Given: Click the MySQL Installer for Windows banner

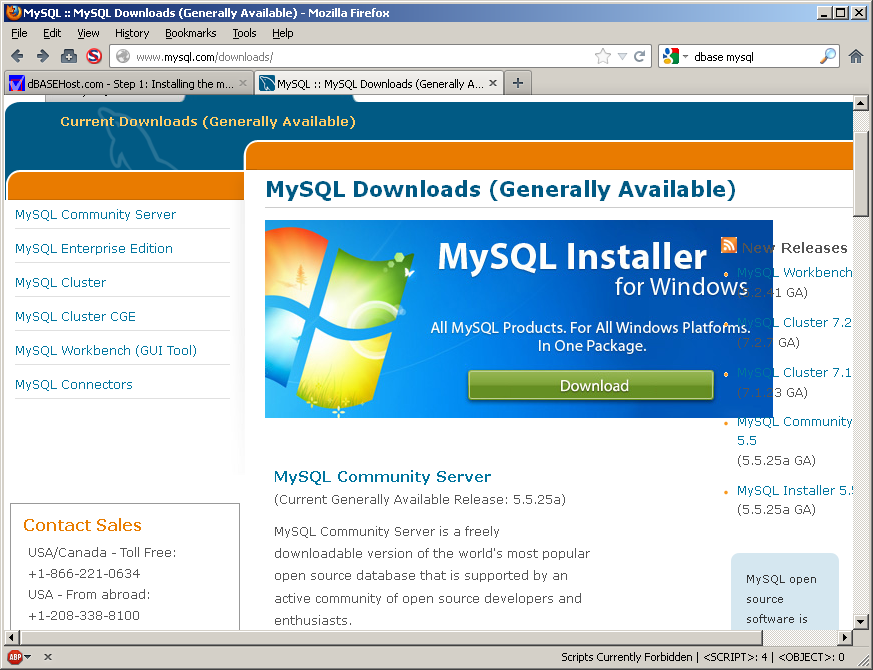Looking at the screenshot, I should [x=518, y=319].
